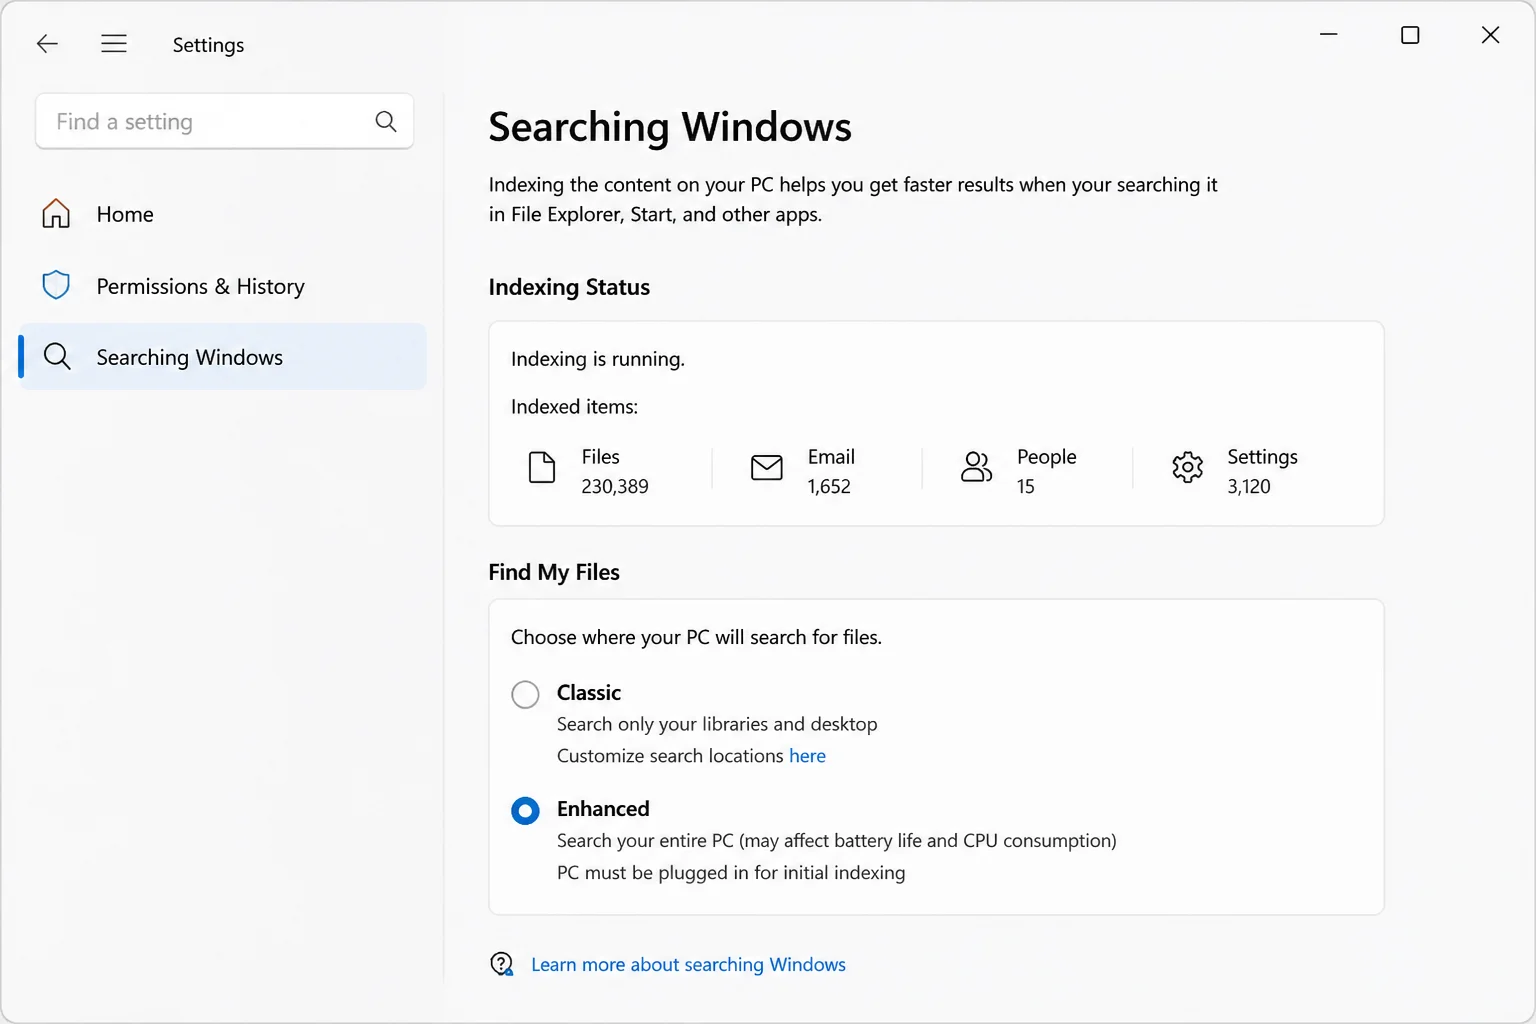Click the Indexing Status heading
The image size is (1536, 1024).
pos(569,287)
